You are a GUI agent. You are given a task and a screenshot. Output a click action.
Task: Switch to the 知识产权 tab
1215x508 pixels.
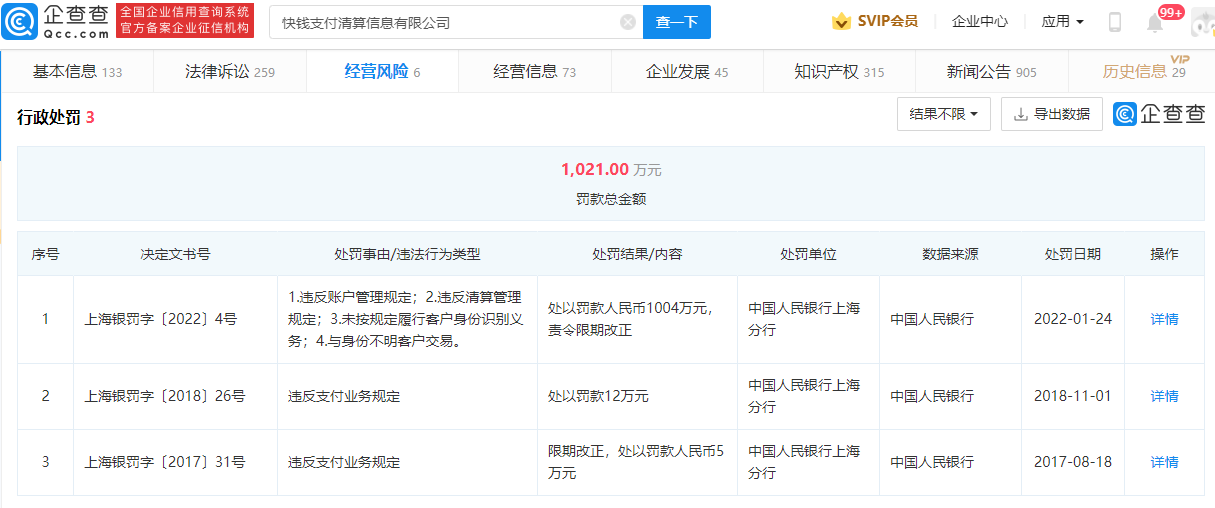click(x=840, y=72)
